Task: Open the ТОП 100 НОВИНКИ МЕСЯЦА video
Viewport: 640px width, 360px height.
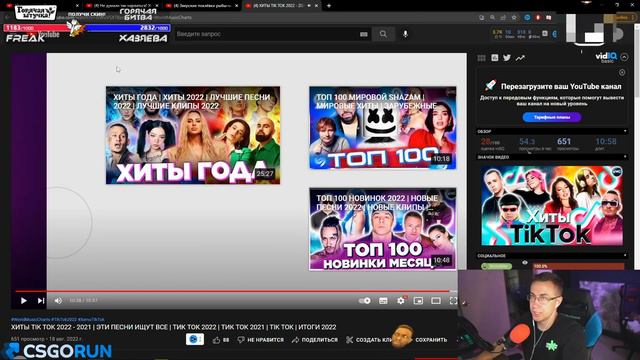Action: pos(383,229)
